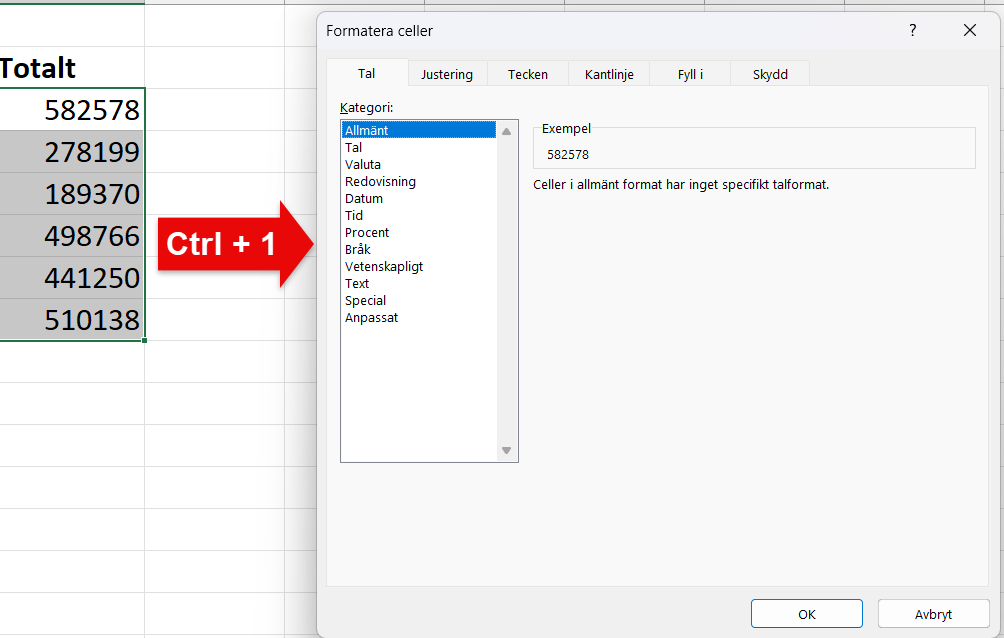Image resolution: width=1004 pixels, height=638 pixels.
Task: Choose the Bråk category
Action: (x=358, y=250)
